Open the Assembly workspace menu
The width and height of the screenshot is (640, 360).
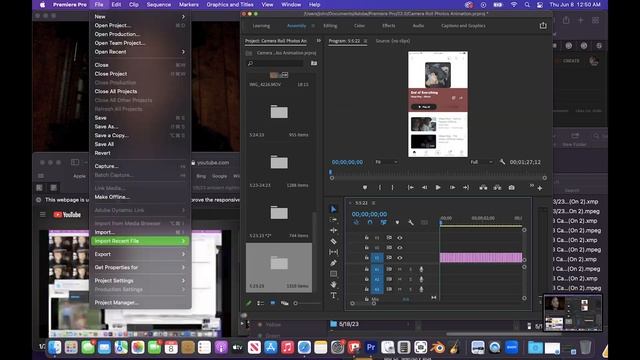313,26
